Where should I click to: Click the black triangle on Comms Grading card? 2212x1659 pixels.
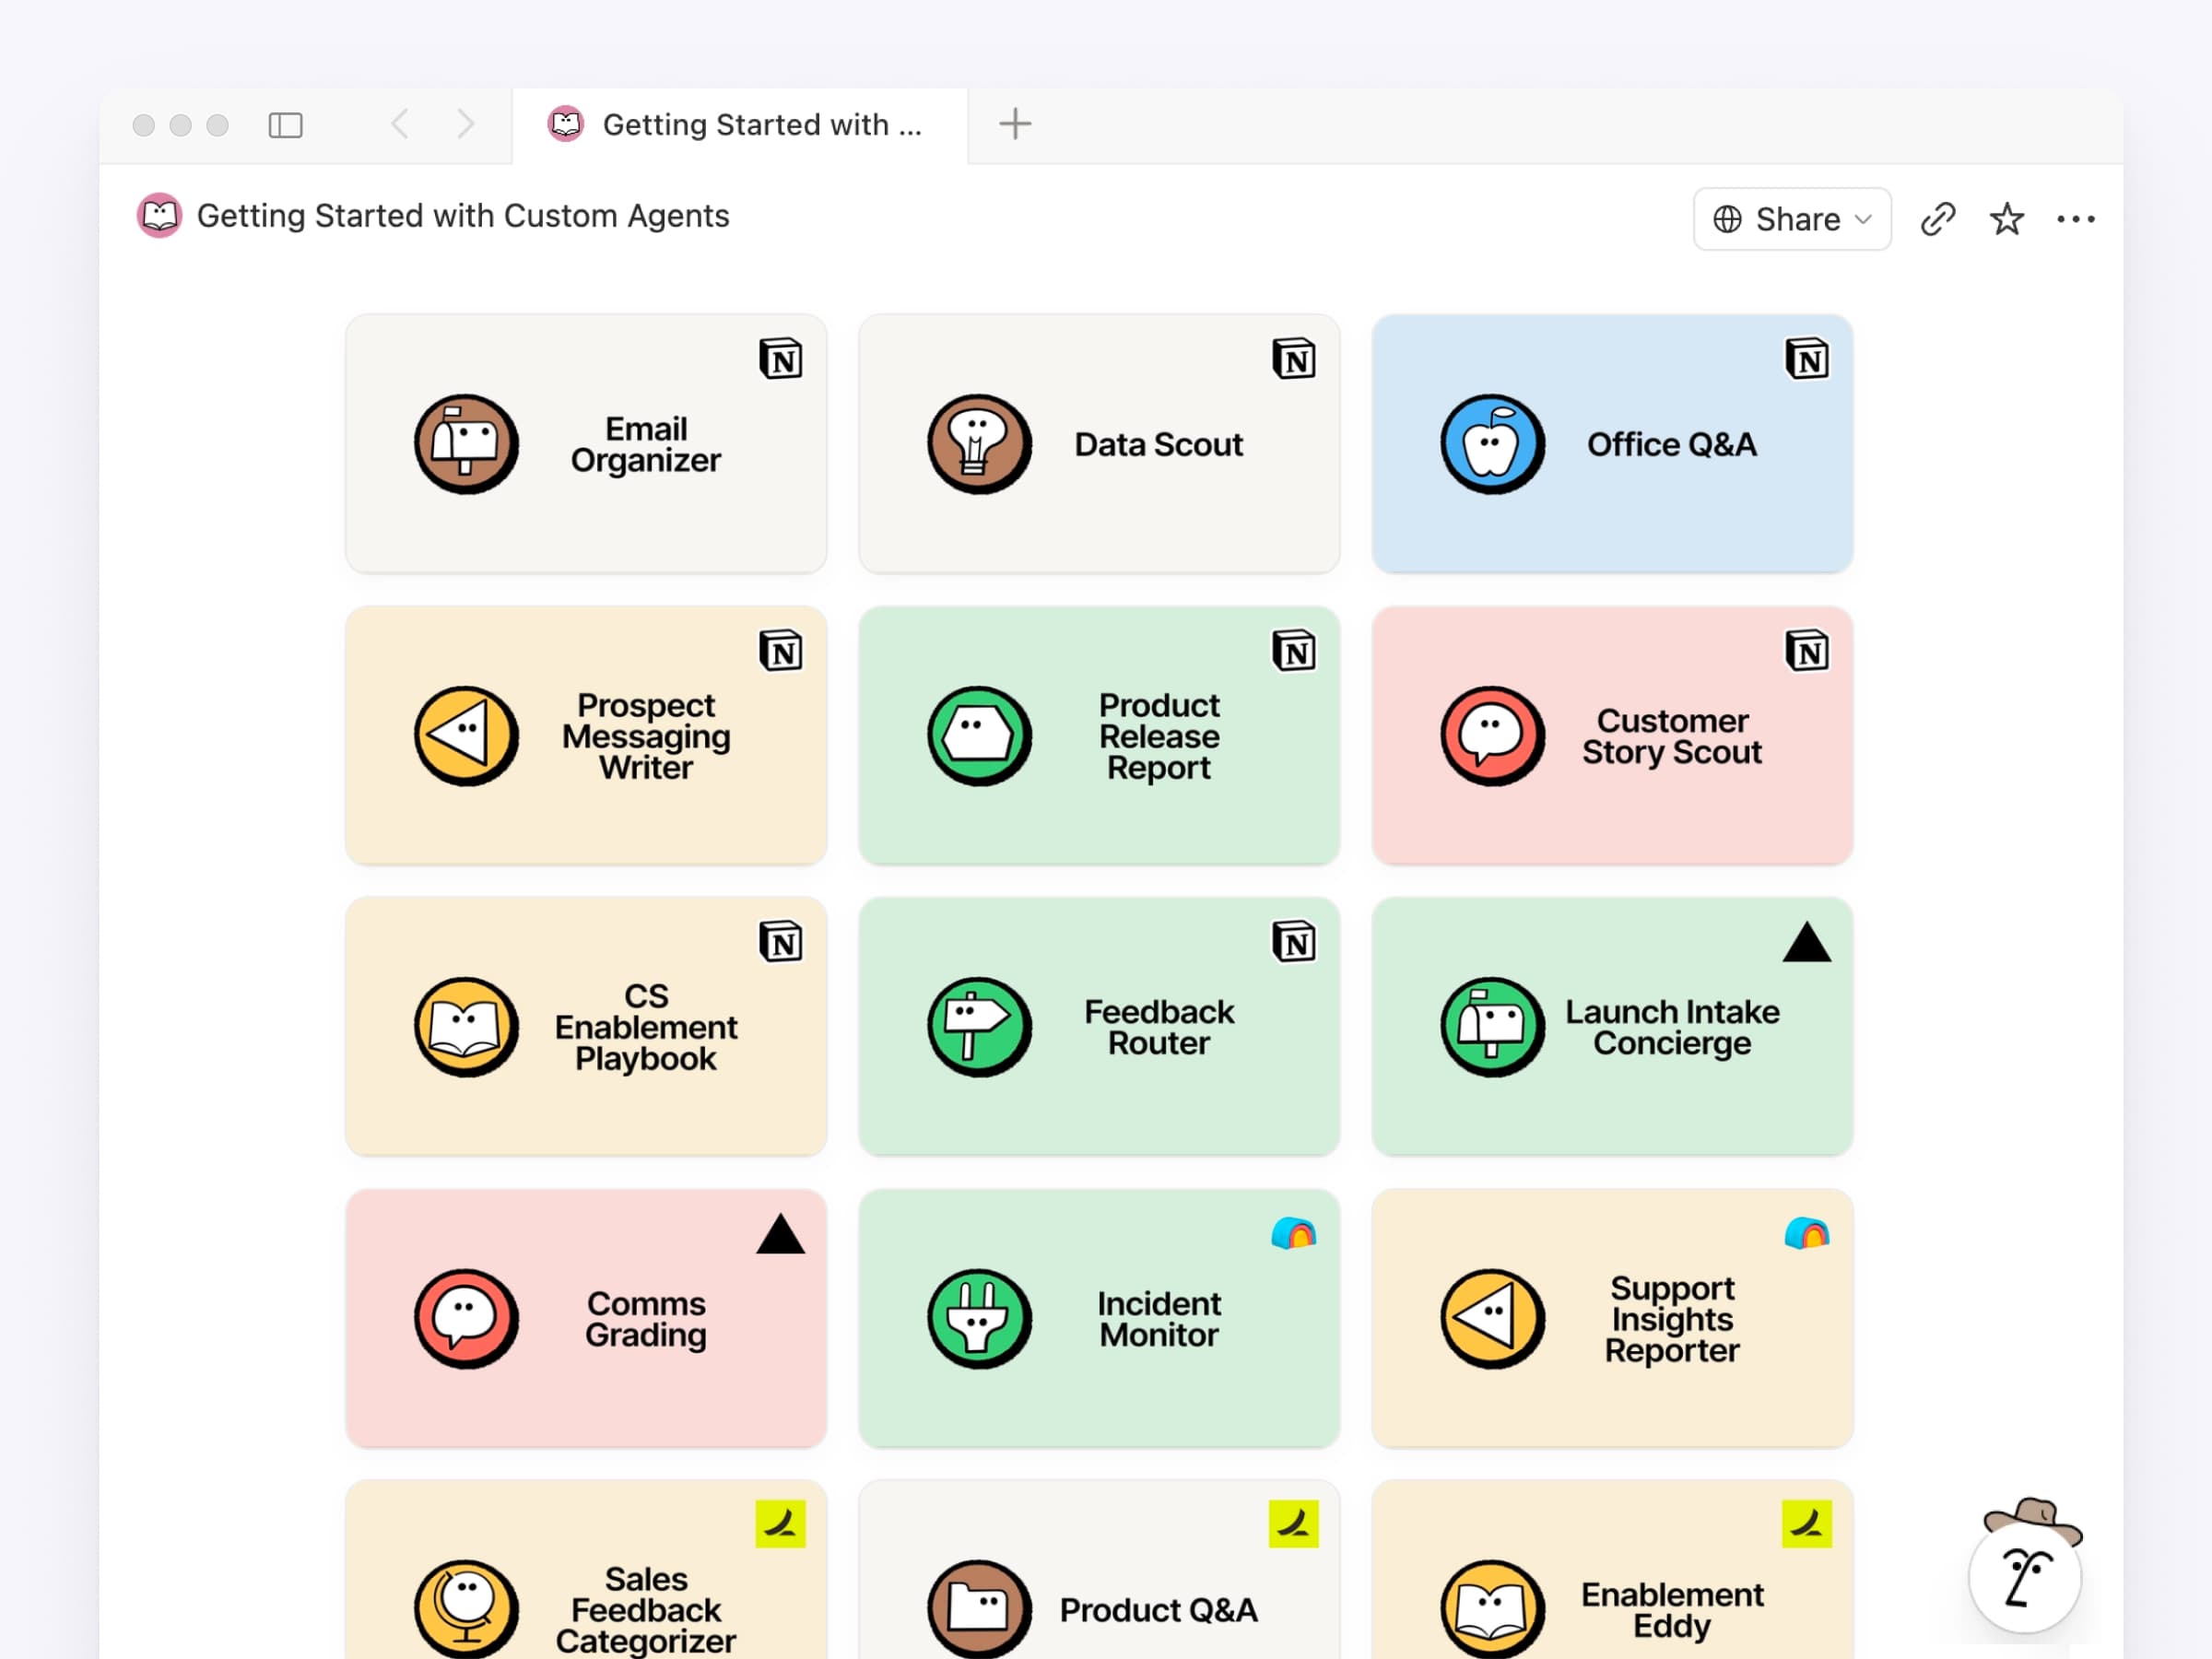point(780,1234)
